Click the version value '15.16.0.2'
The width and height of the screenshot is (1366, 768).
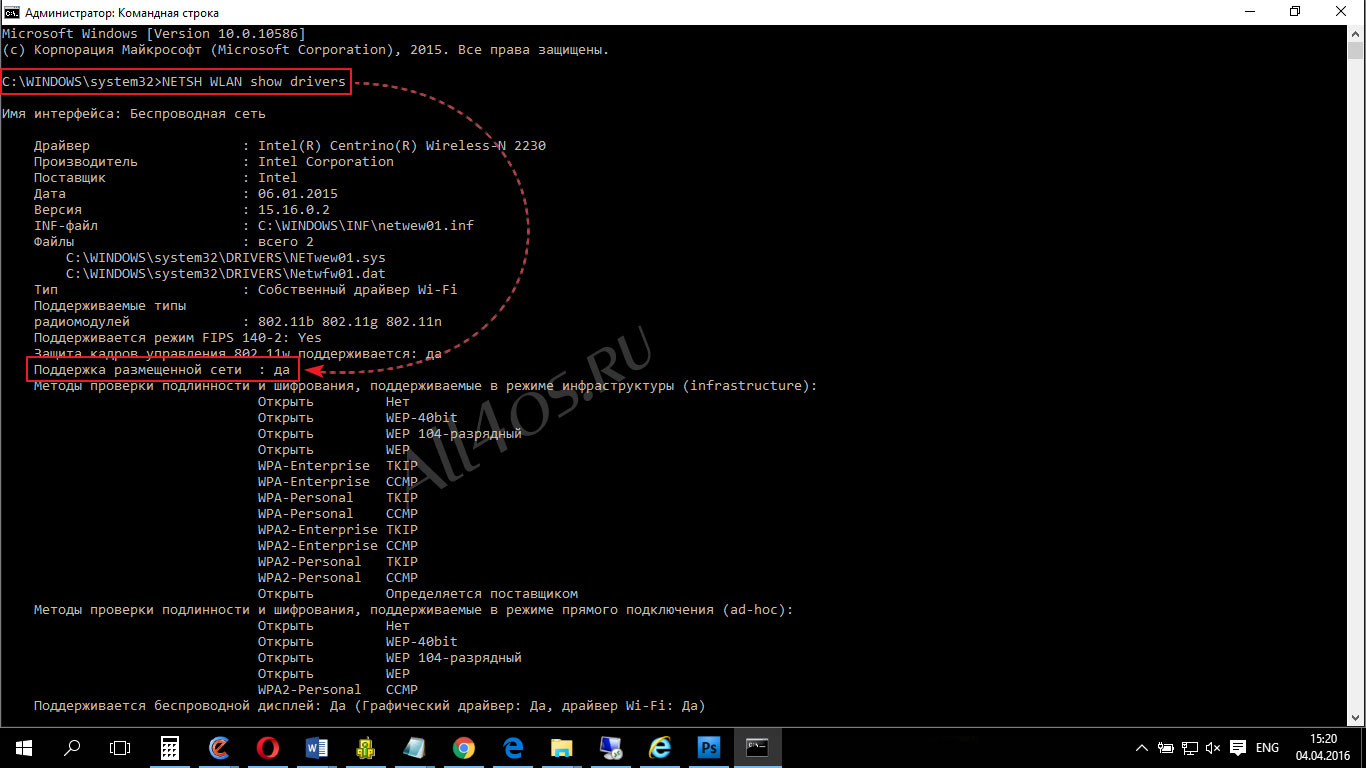[294, 210]
